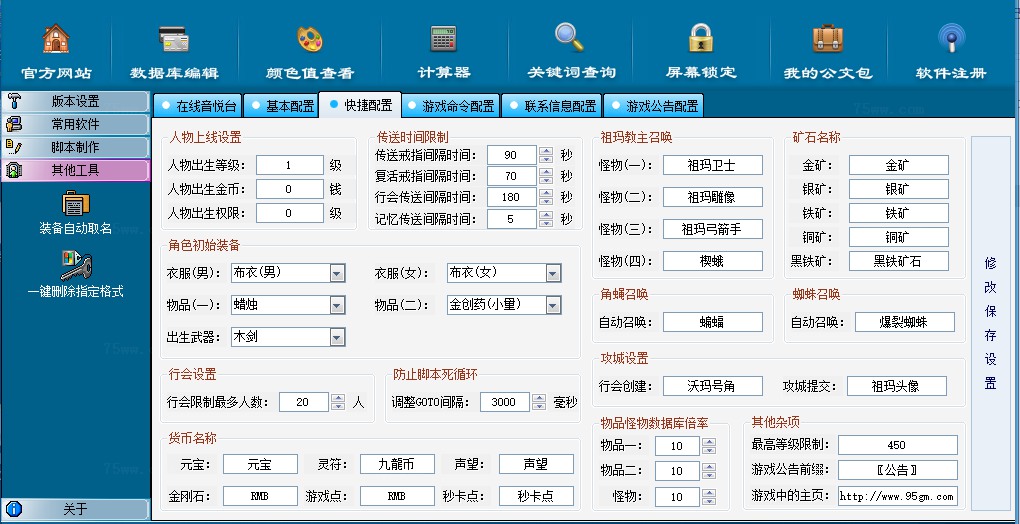Open the 颜色值查看 palette tool

coord(309,40)
